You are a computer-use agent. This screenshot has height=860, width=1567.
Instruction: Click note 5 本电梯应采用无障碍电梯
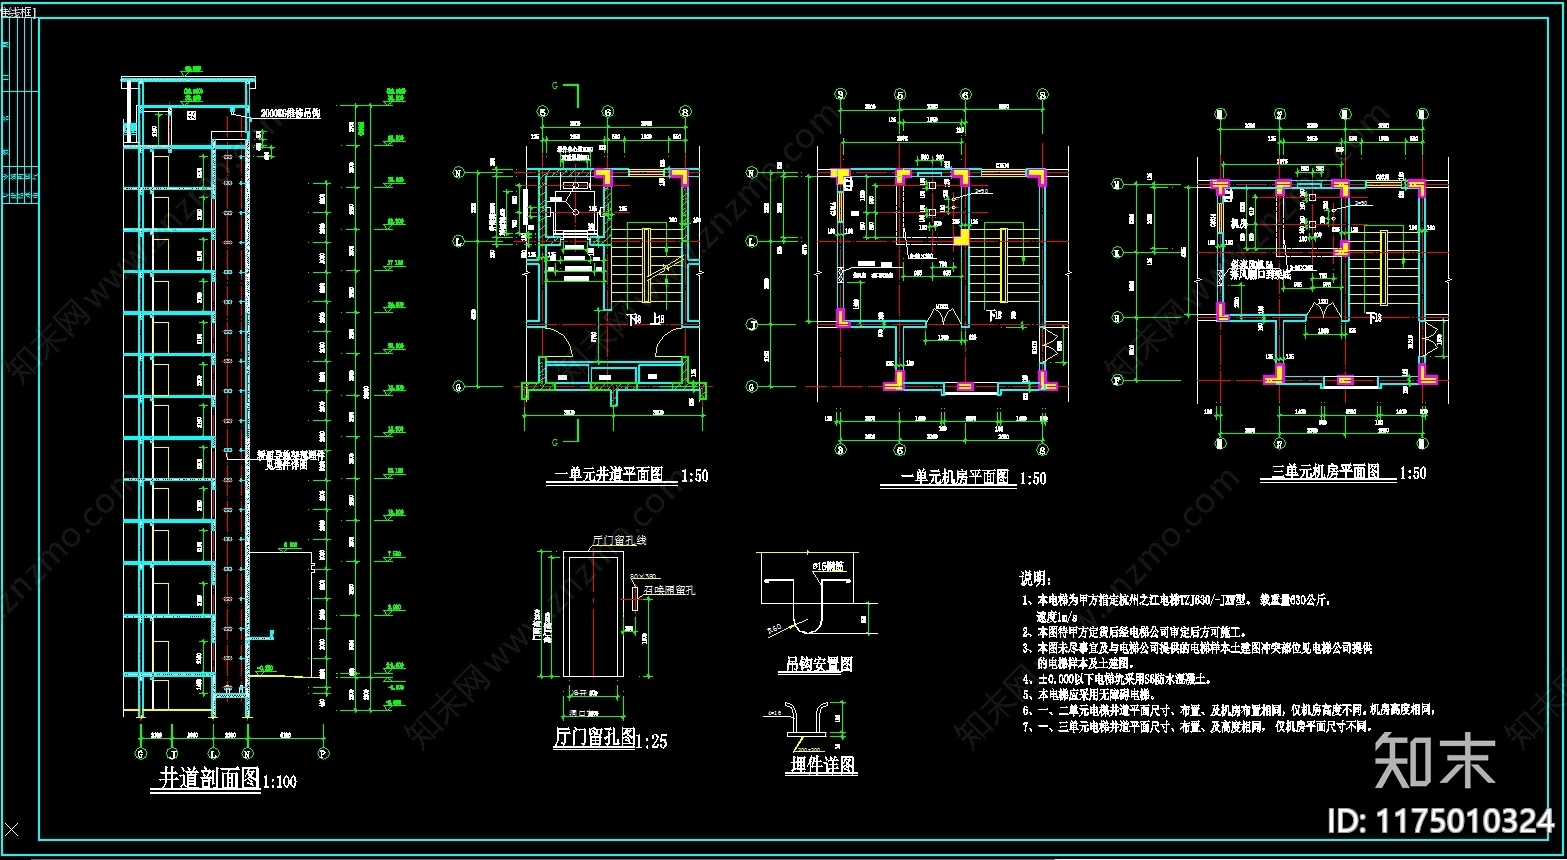click(x=1090, y=694)
